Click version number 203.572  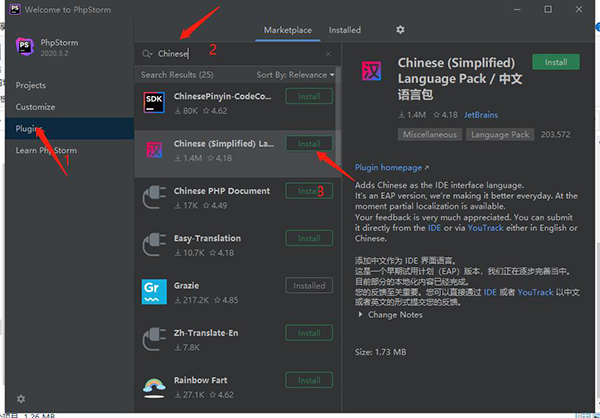(x=556, y=134)
